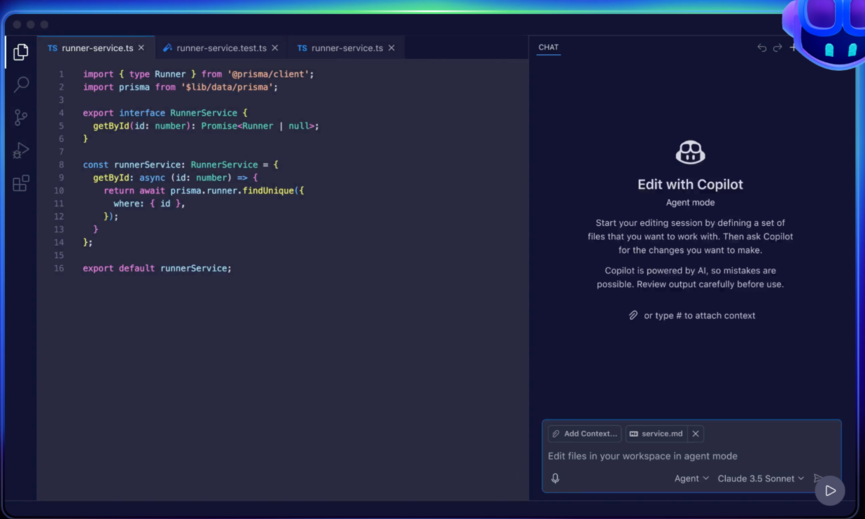Close the runner-service.test.ts tab

tap(275, 48)
